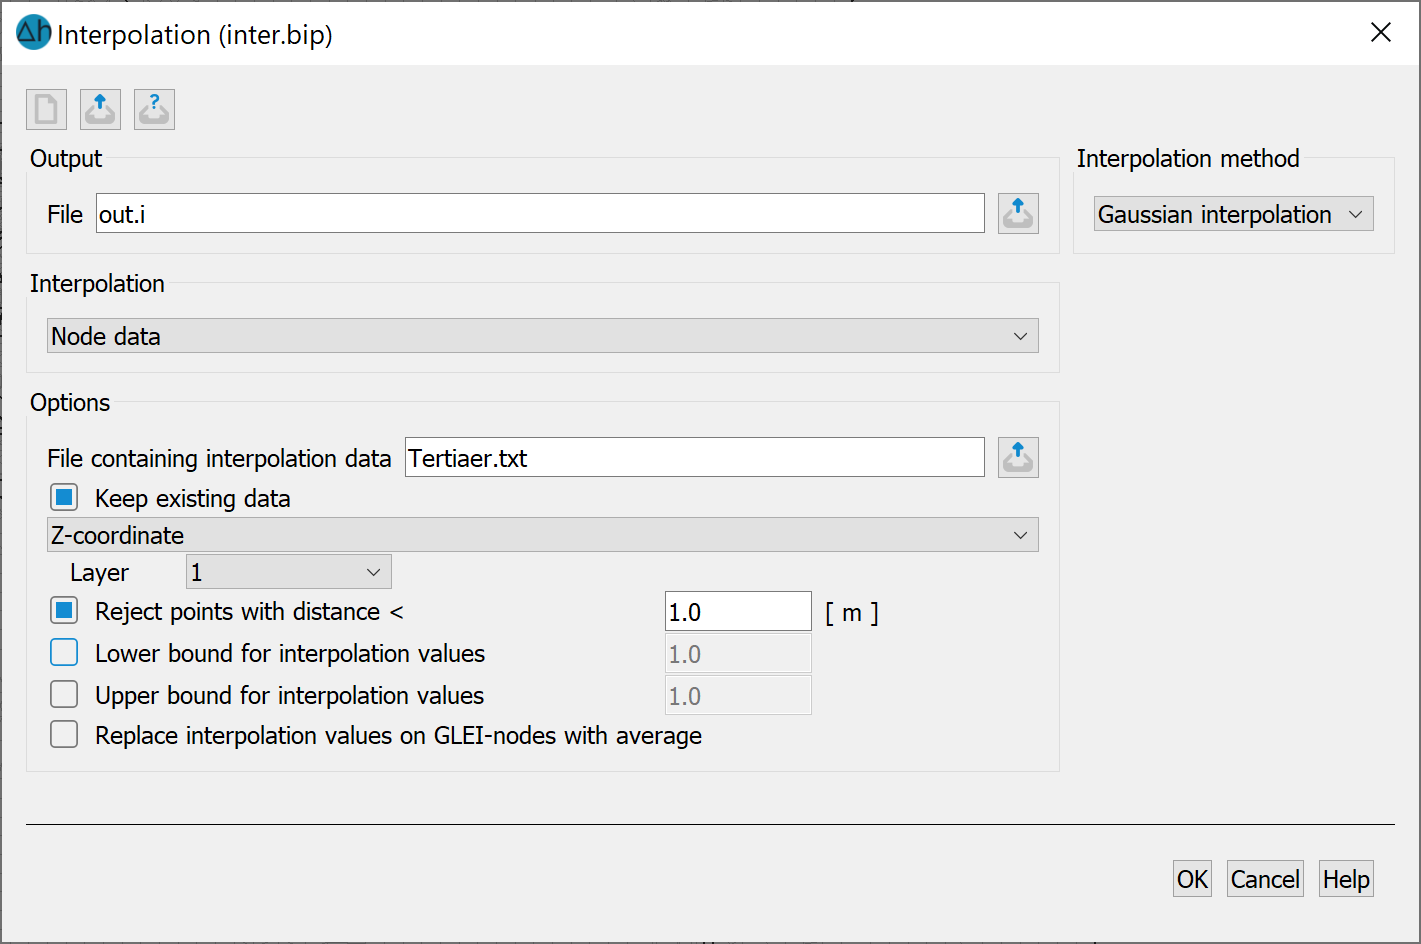This screenshot has height=944, width=1421.
Task: Click the Cancel button
Action: 1265,879
